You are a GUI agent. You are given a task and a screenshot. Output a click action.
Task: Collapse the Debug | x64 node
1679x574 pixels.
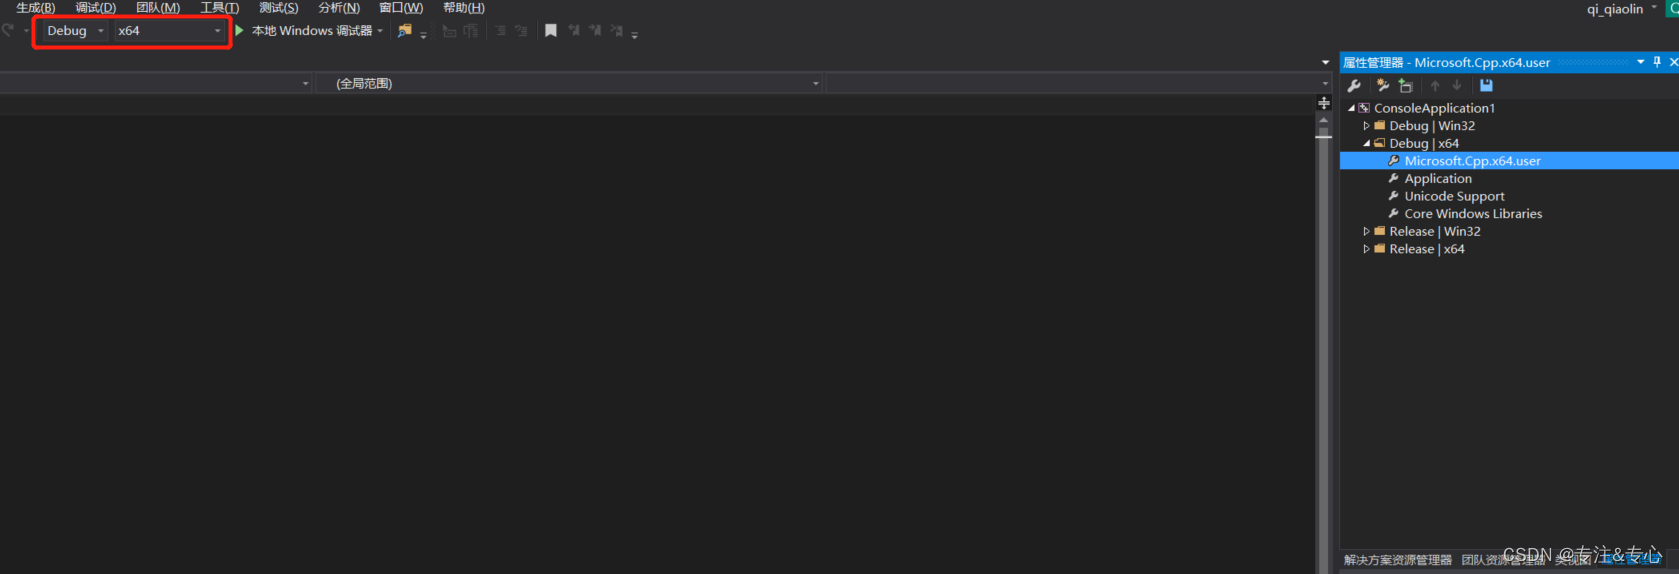[x=1367, y=144]
